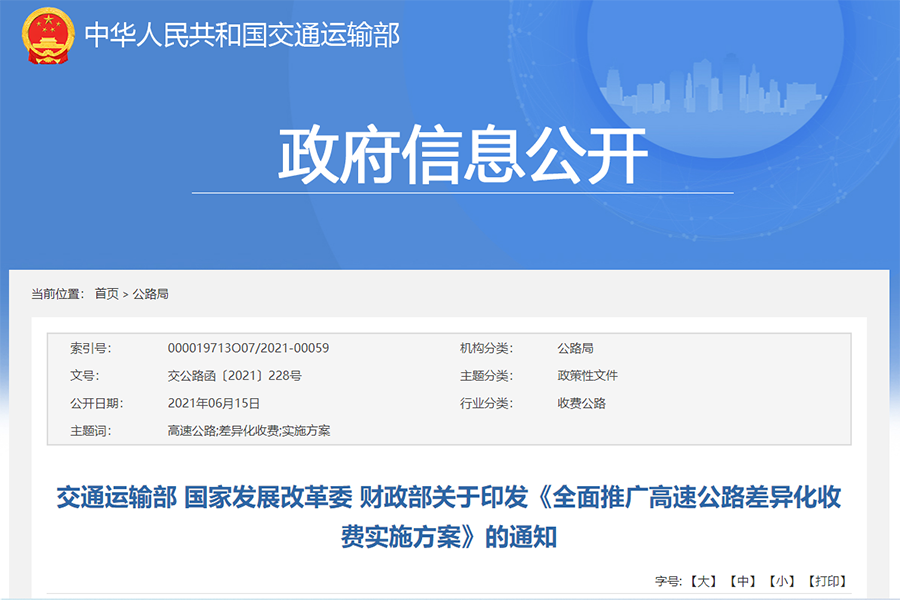Click 打印 to print page

click(x=827, y=582)
